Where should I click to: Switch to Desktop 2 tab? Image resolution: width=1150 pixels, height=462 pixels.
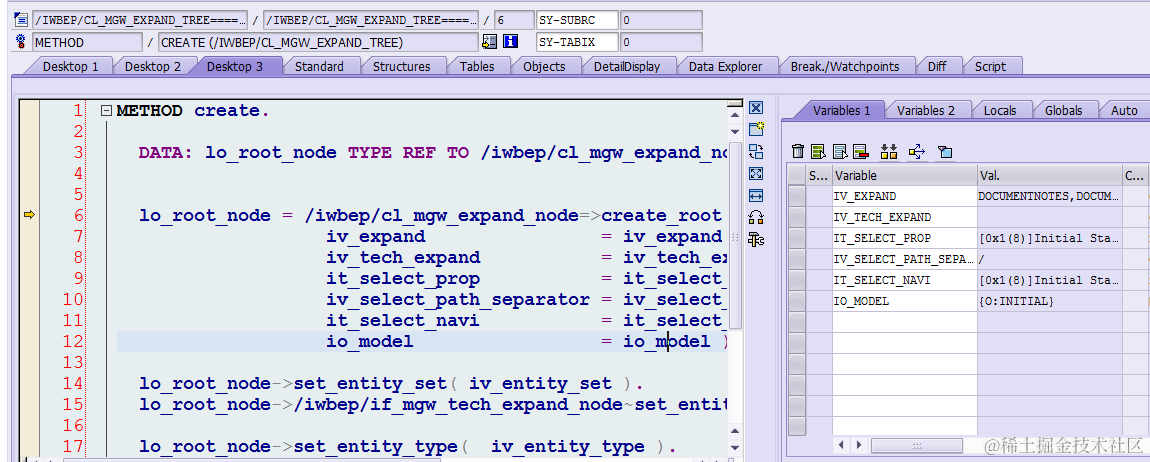click(x=153, y=67)
